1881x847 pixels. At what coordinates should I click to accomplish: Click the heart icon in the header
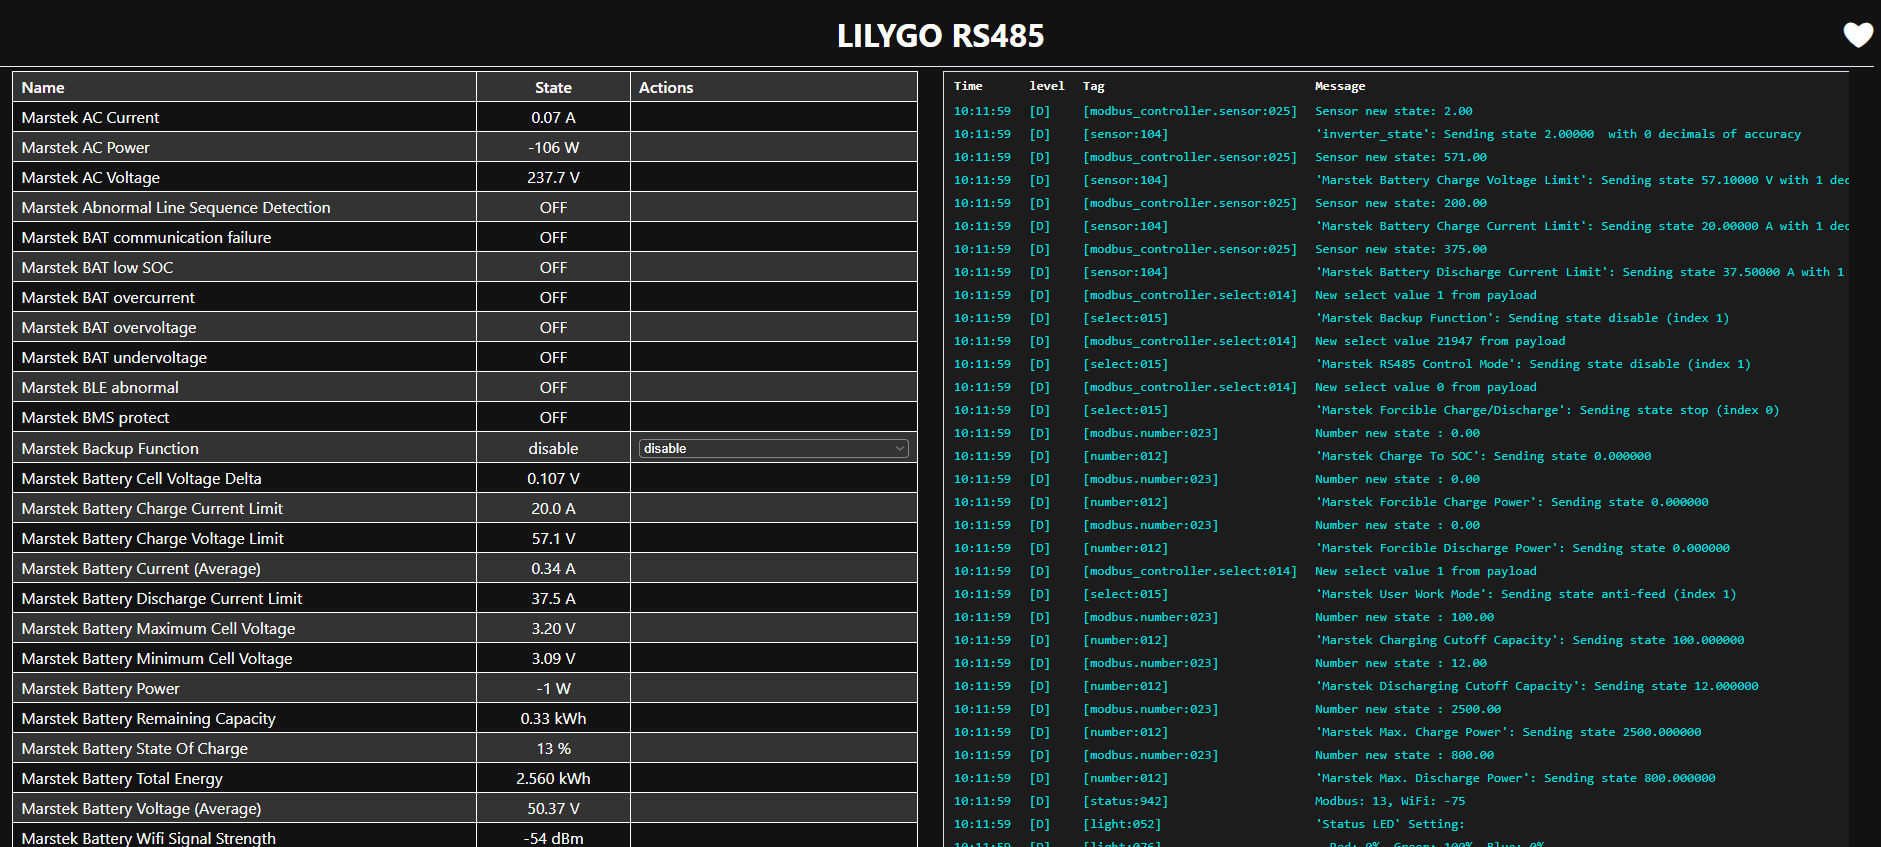click(1858, 35)
